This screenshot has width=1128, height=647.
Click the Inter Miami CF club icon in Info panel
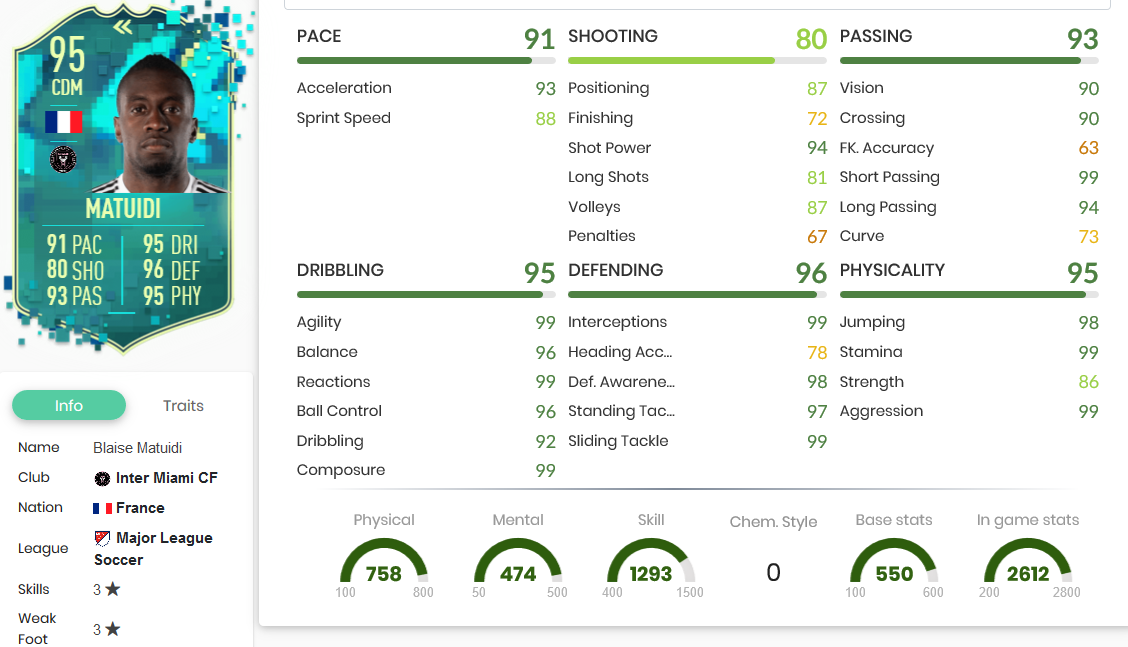point(100,477)
